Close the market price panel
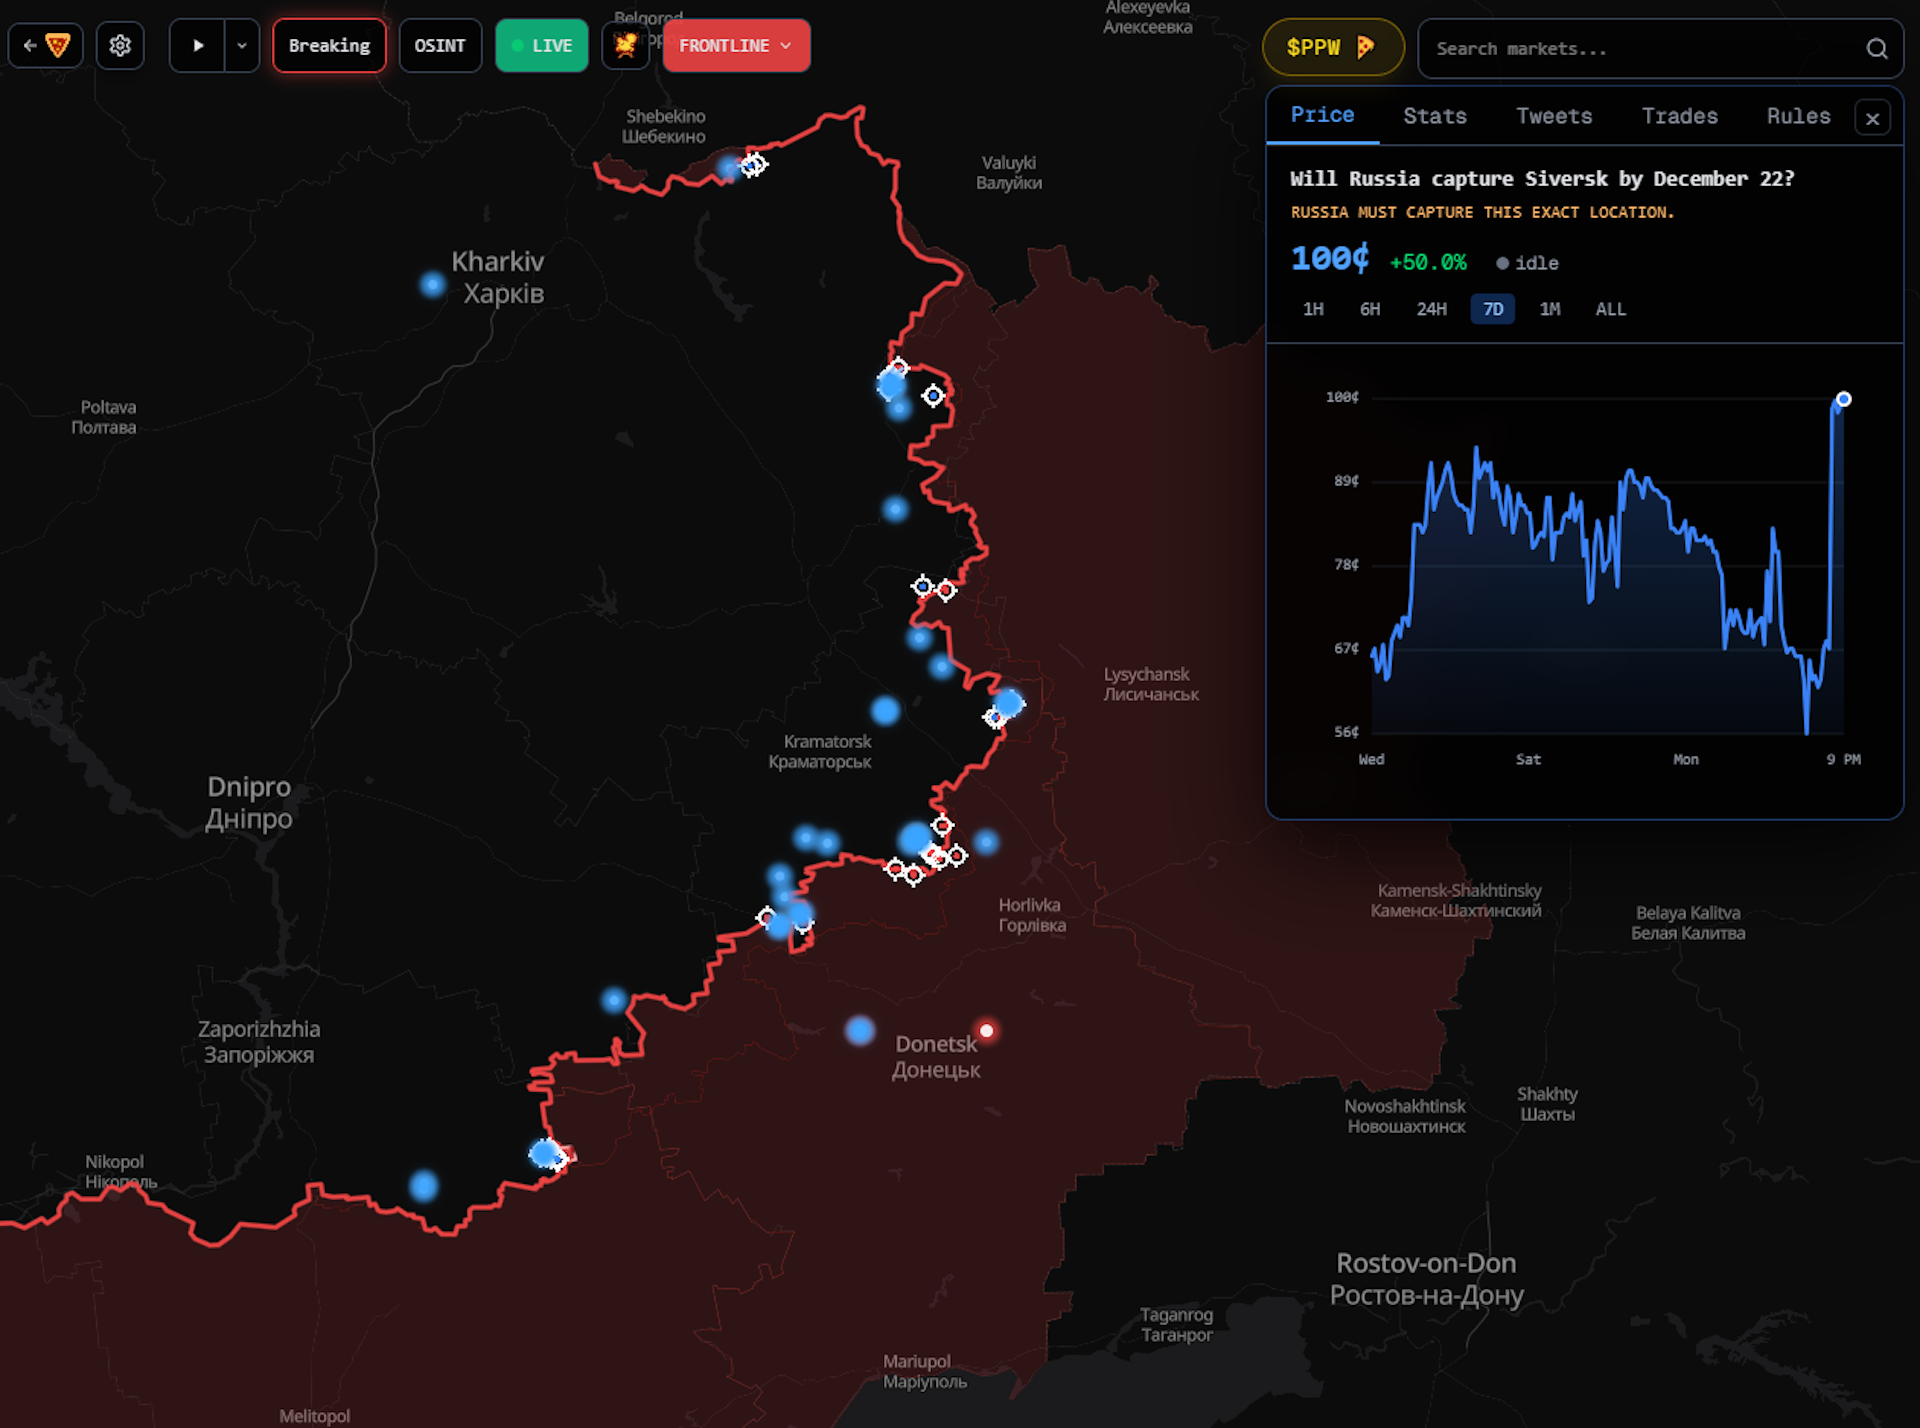The height and width of the screenshot is (1428, 1920). (1872, 119)
